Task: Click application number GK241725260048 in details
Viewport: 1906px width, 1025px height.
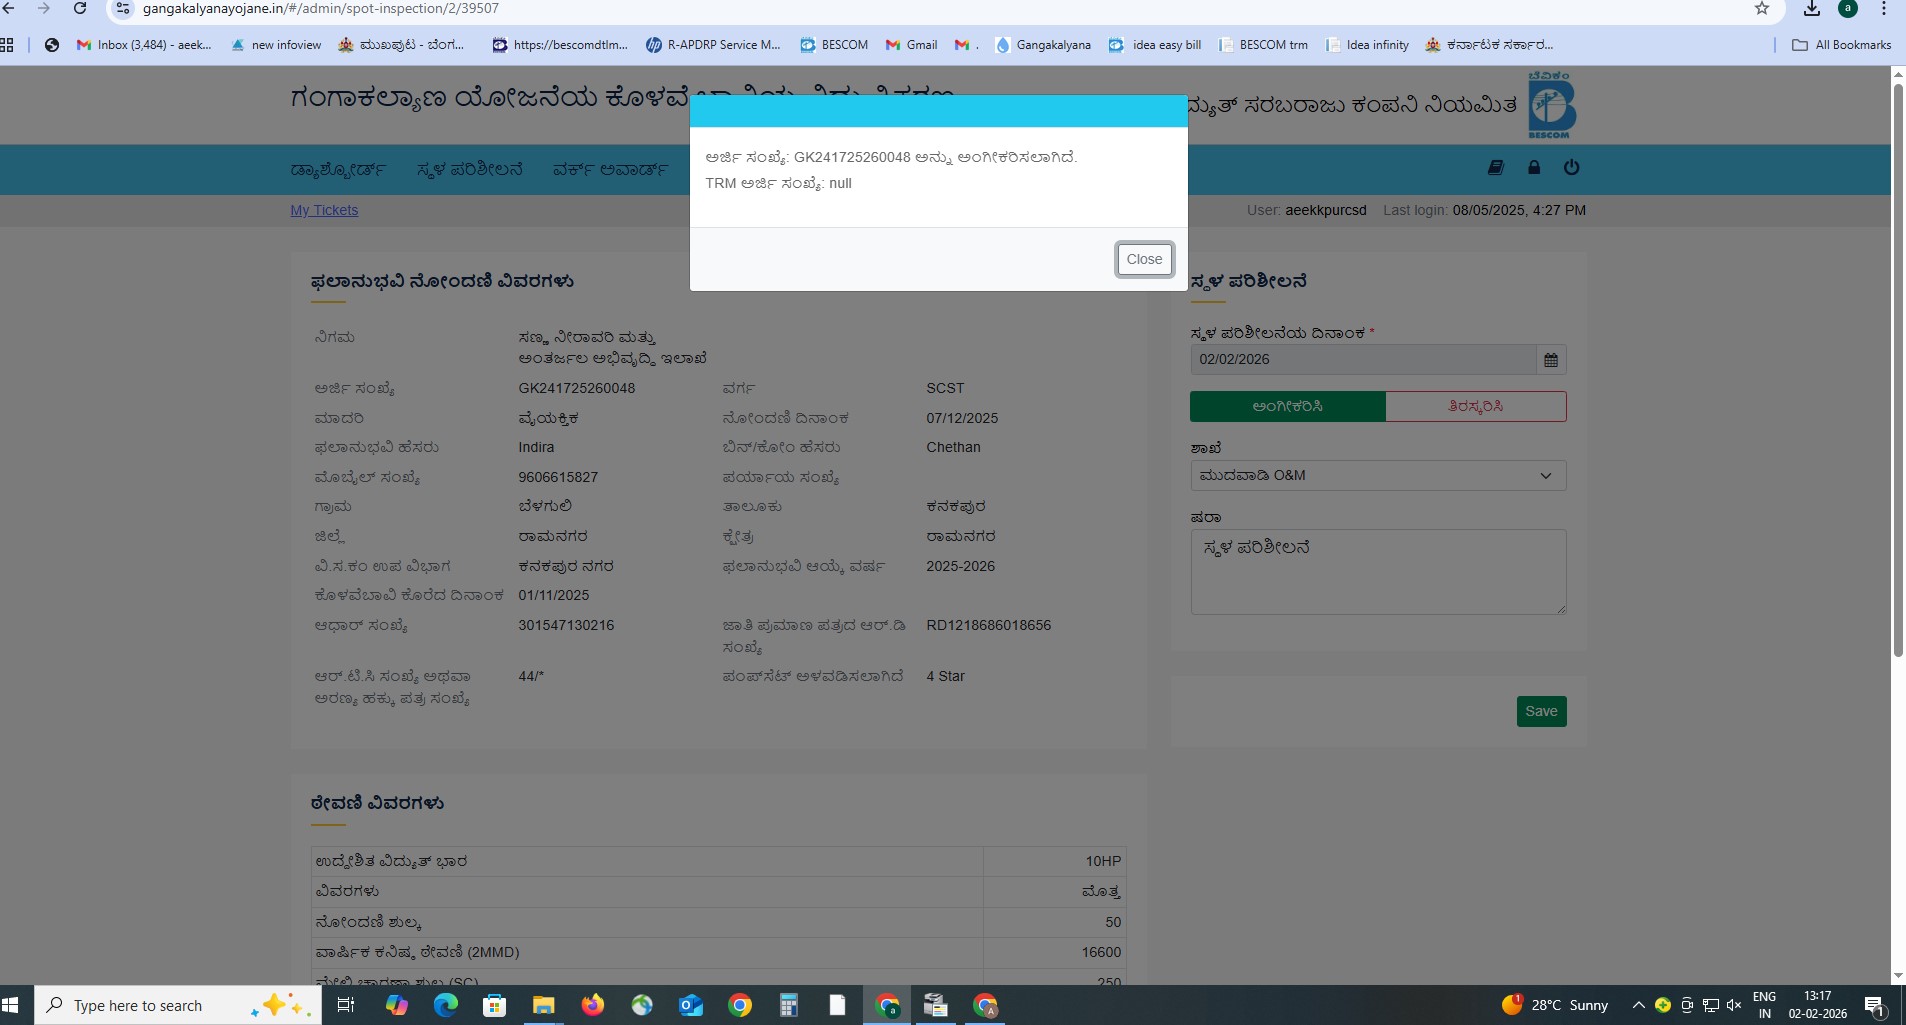Action: (577, 388)
